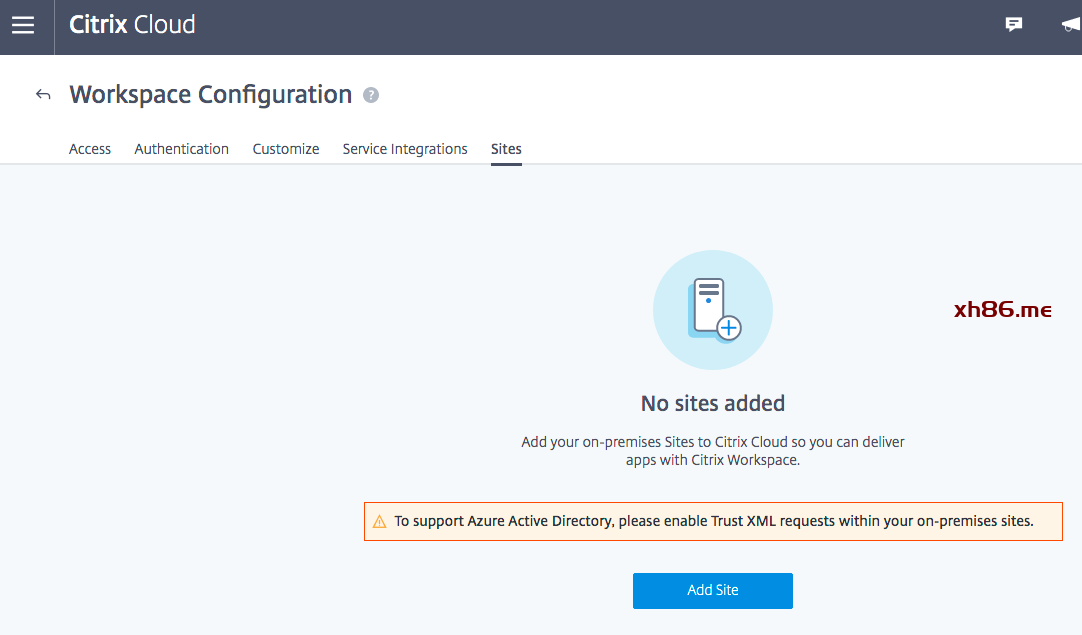
Task: Click the Workspace Configuration heading
Action: coord(211,95)
